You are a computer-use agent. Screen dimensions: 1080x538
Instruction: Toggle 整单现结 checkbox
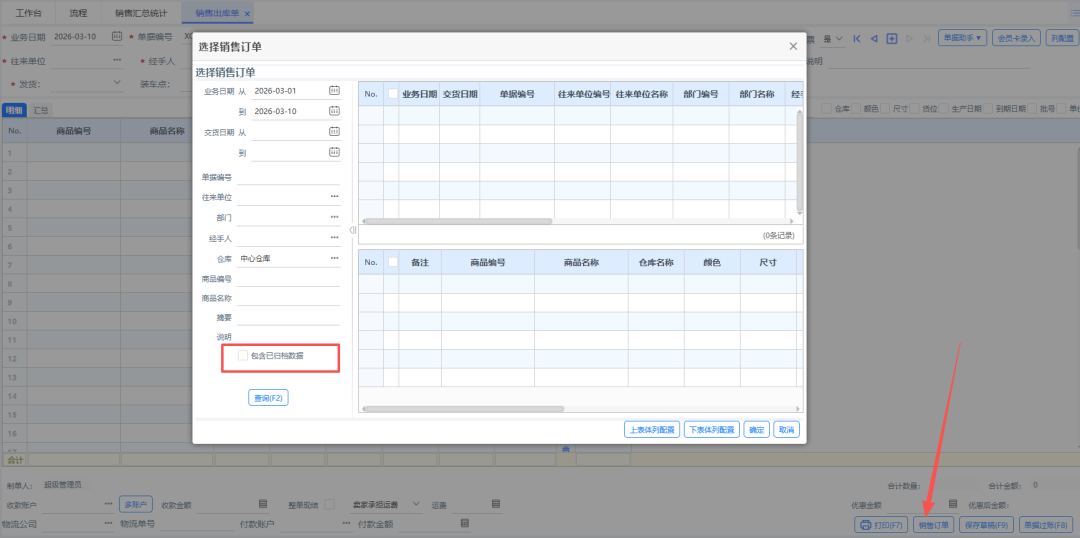(329, 504)
